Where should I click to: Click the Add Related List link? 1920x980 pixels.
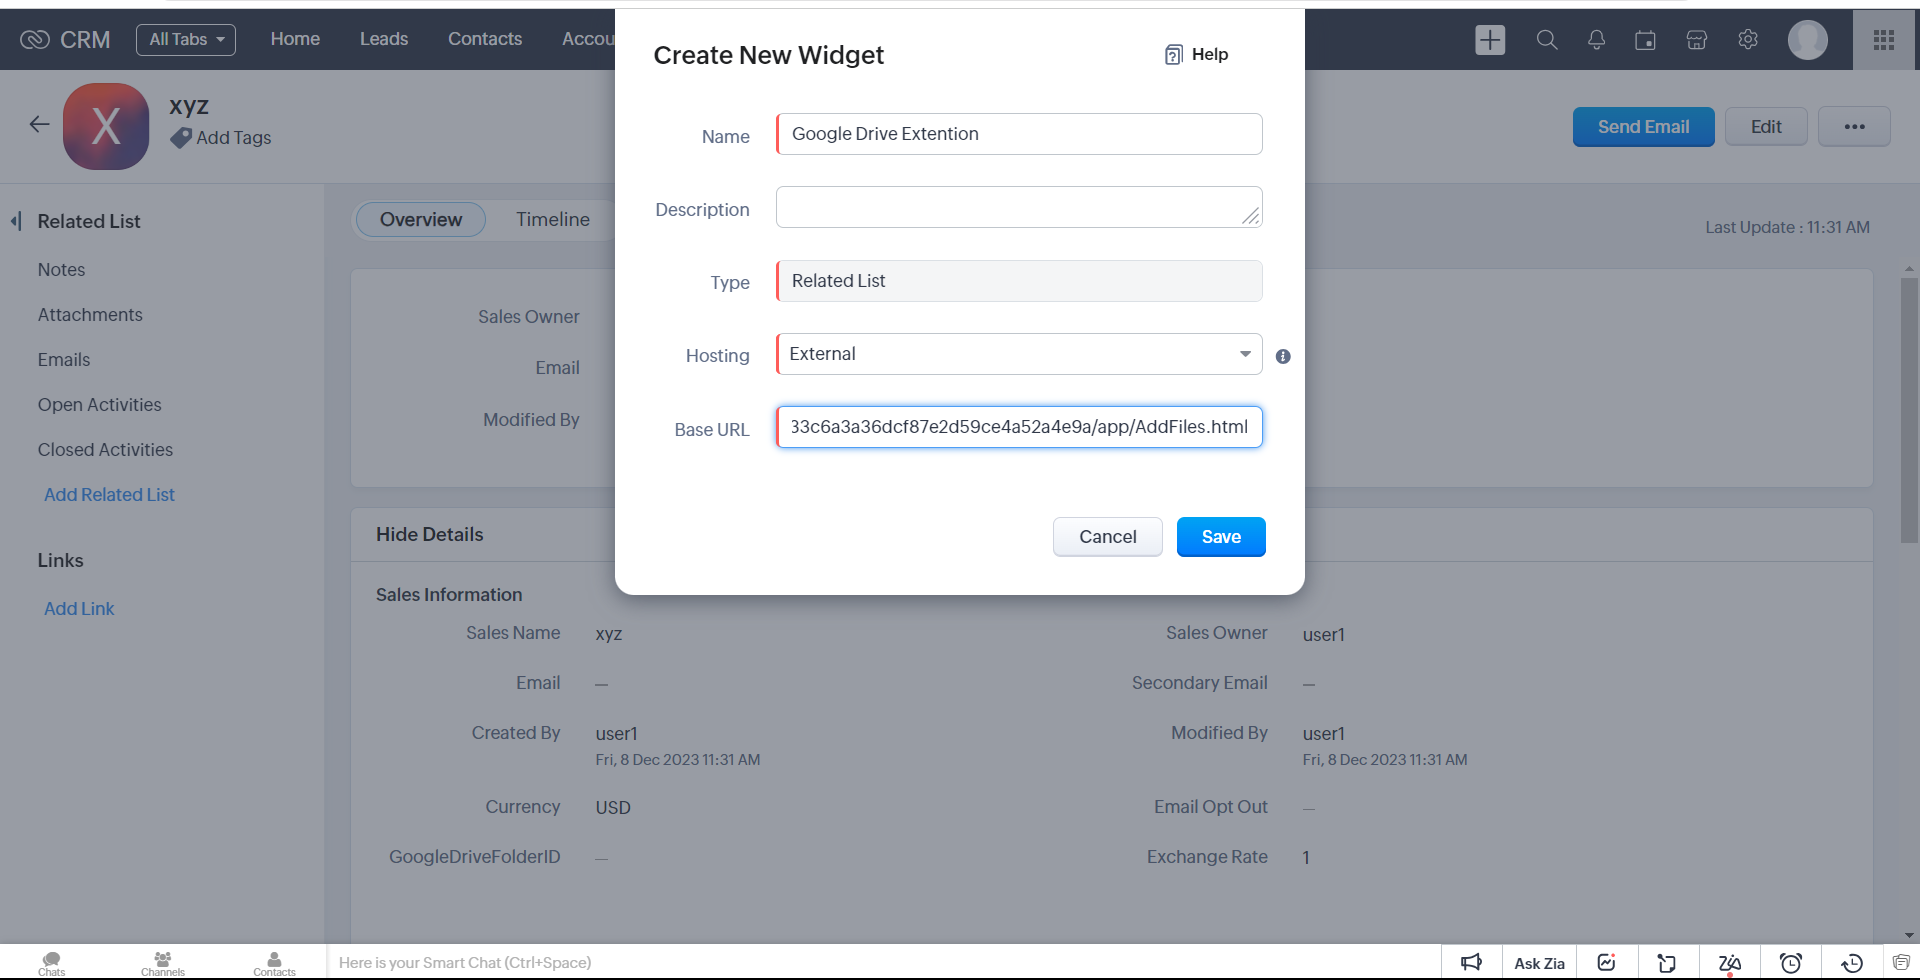click(x=109, y=495)
